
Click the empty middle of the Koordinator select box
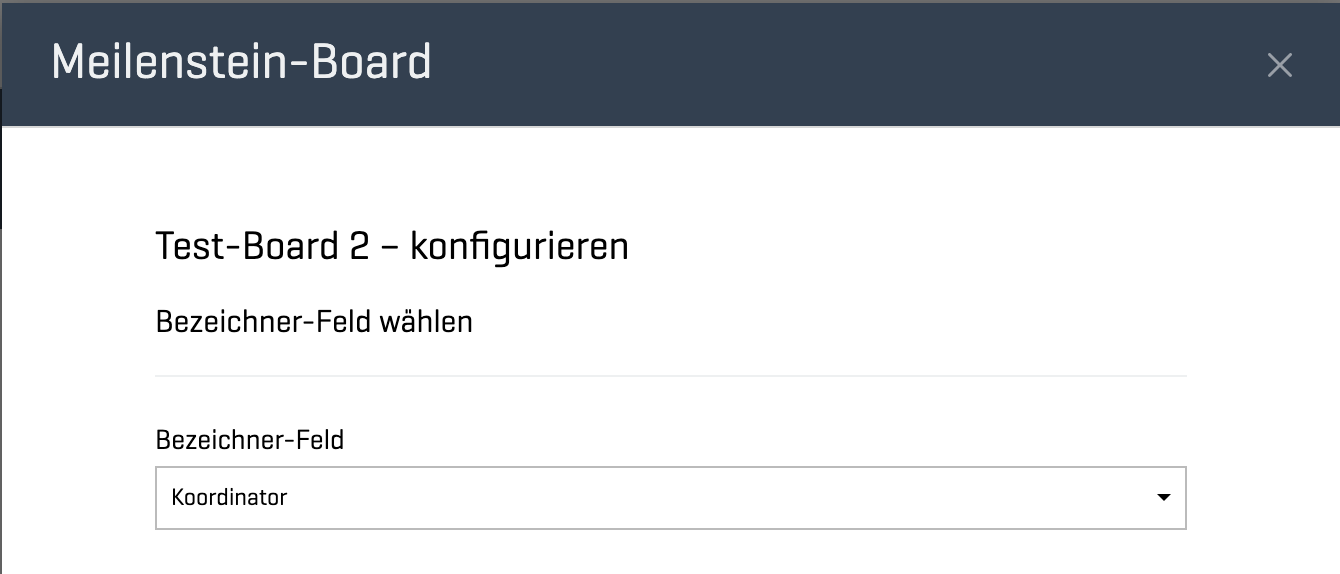(700, 497)
